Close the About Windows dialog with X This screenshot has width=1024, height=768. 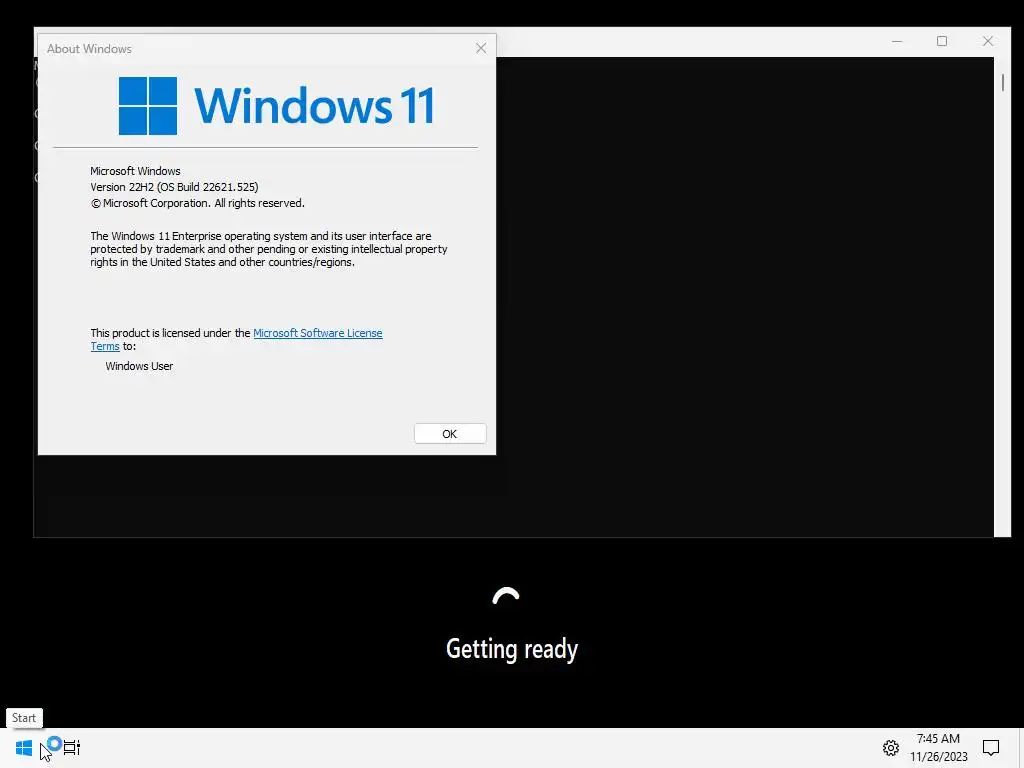[x=481, y=48]
